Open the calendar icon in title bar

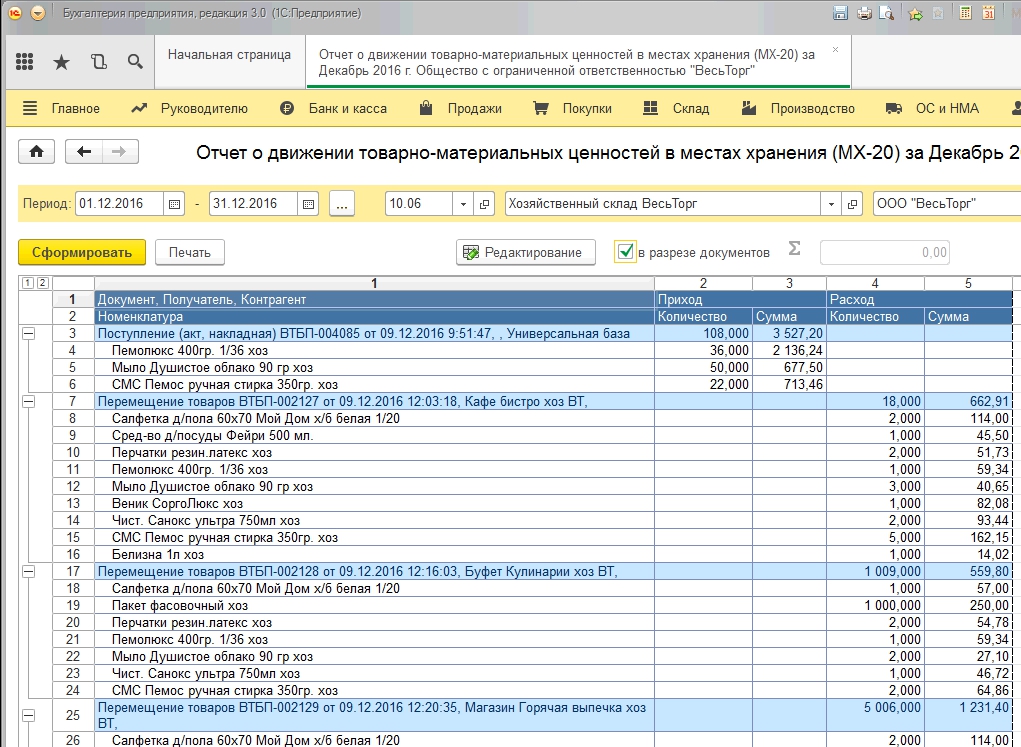pos(988,13)
